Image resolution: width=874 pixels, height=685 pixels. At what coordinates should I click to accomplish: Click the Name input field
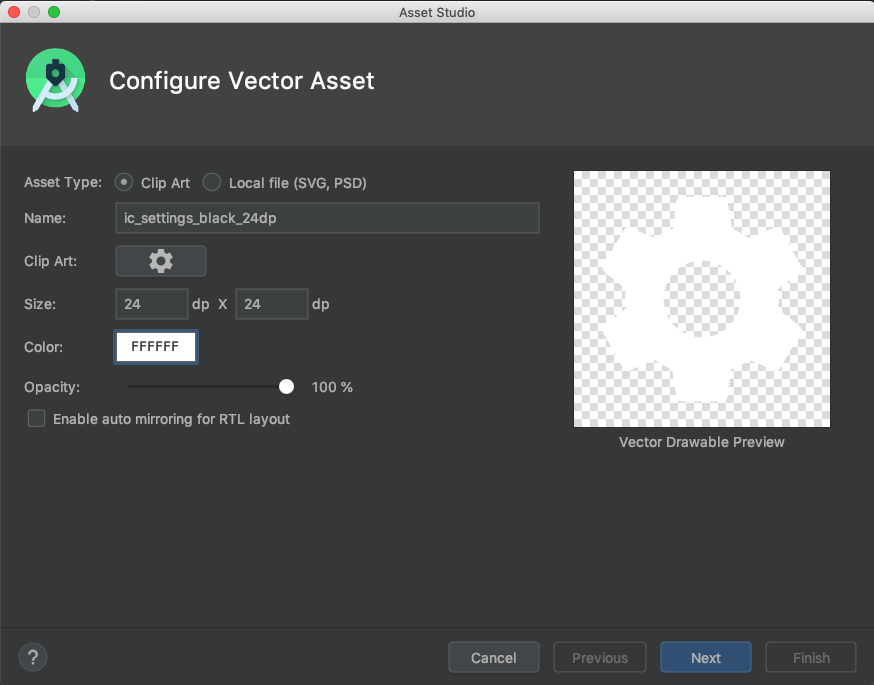click(x=327, y=218)
